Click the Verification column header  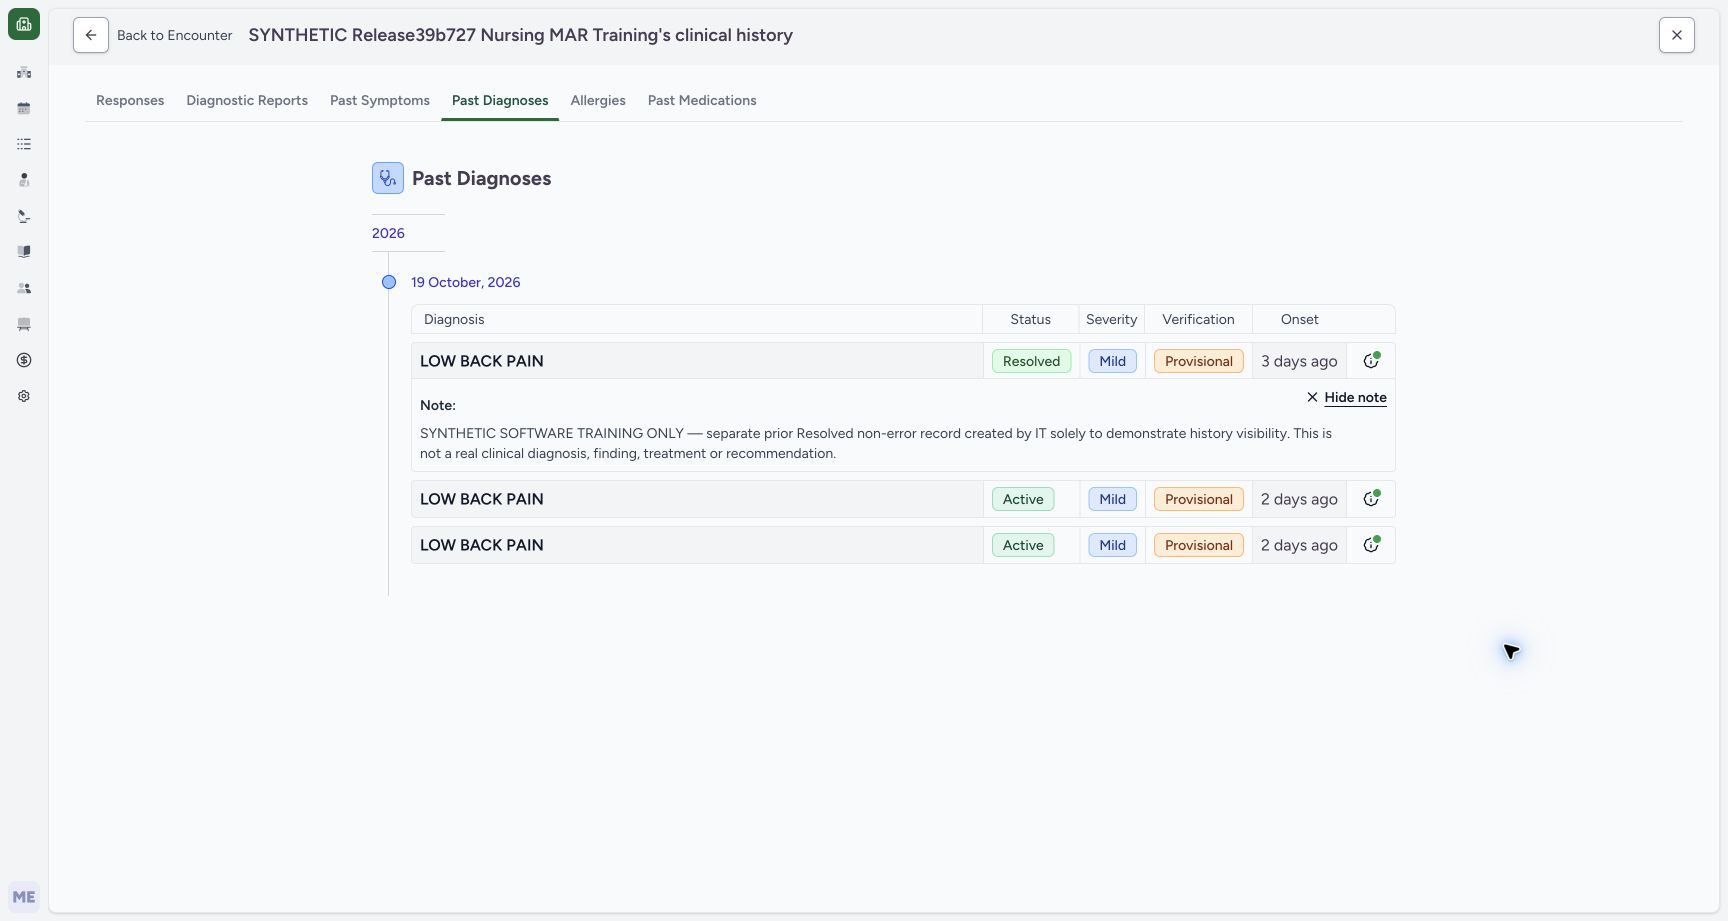point(1198,319)
